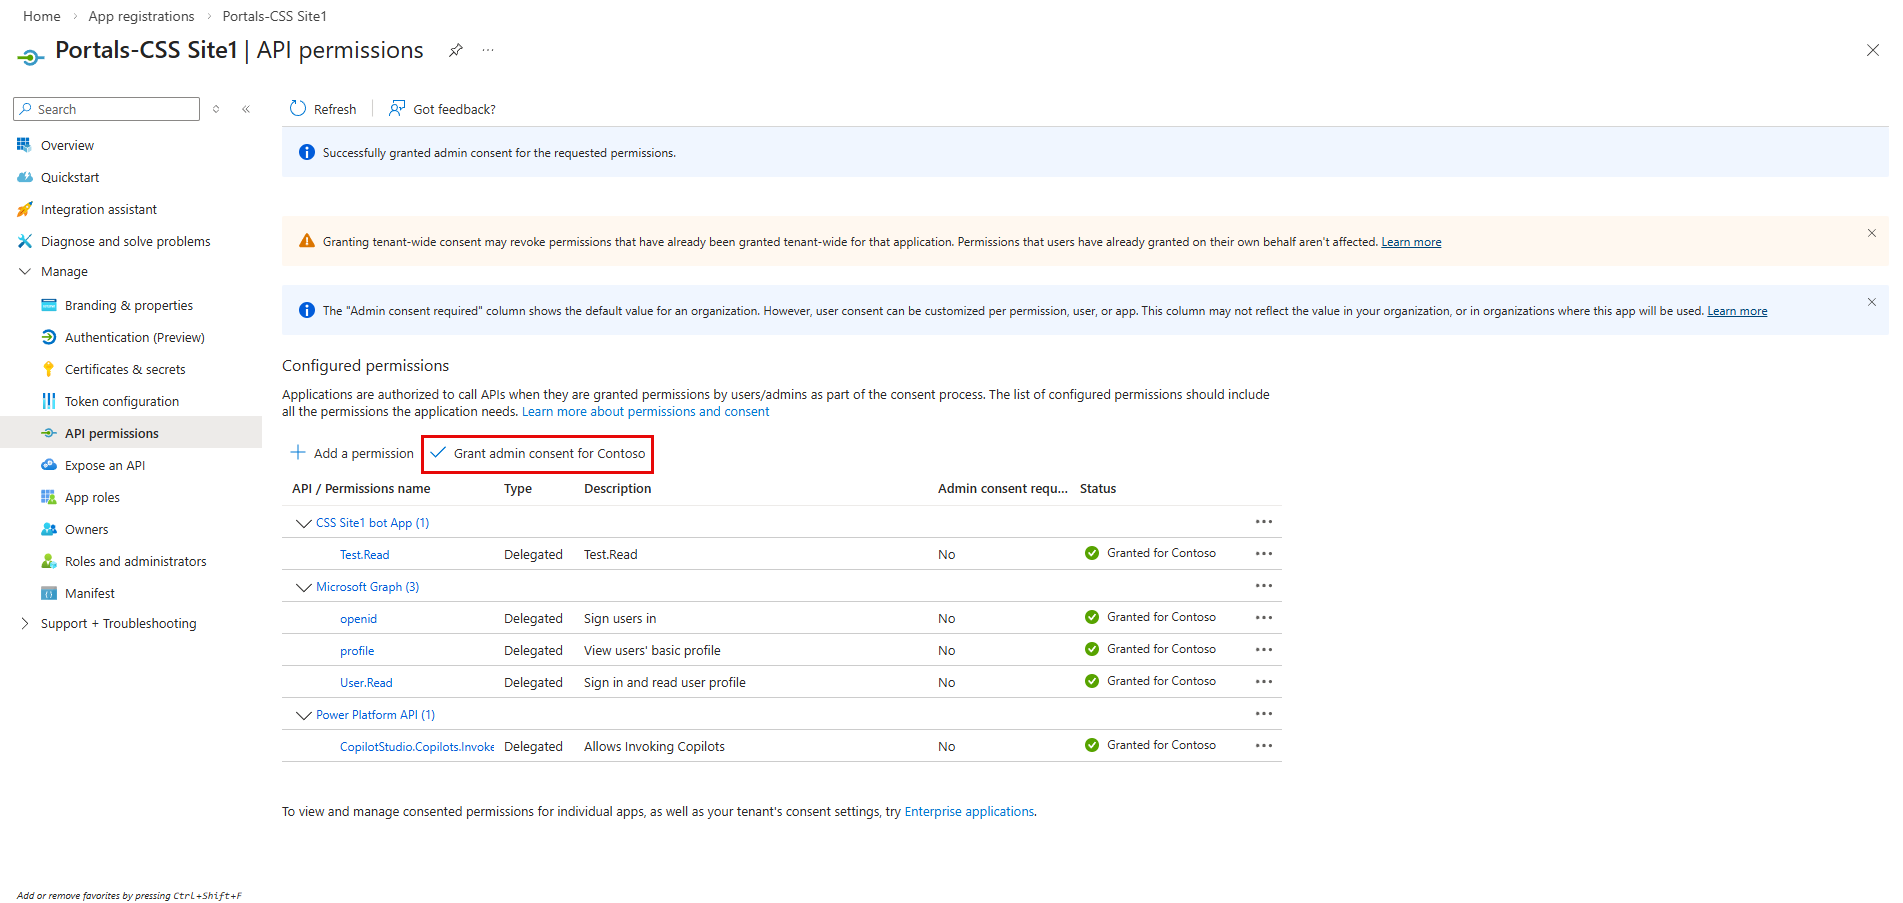Viewport: 1903px width, 903px height.
Task: Open ellipsis menu for CSS Site1 bot App group
Action: (1264, 522)
